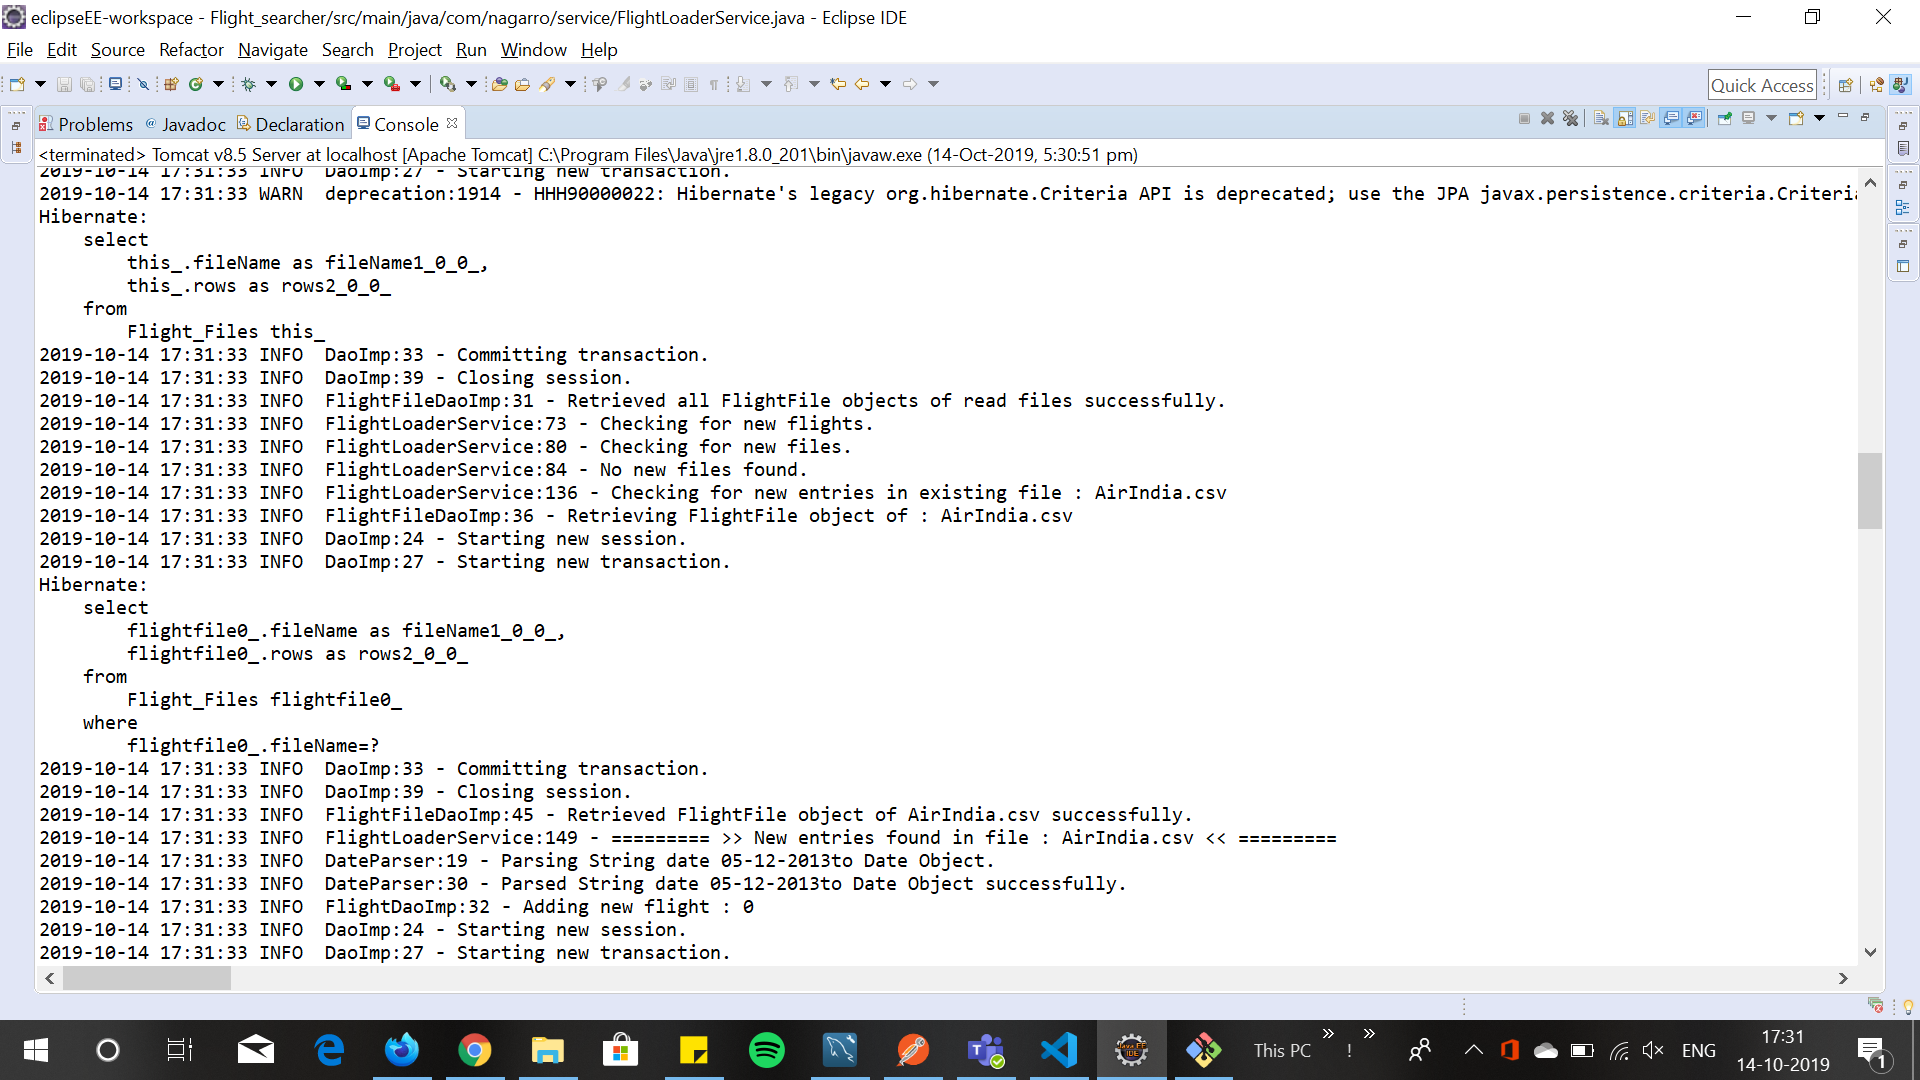
Task: Open the Run menu in Eclipse
Action: (469, 50)
